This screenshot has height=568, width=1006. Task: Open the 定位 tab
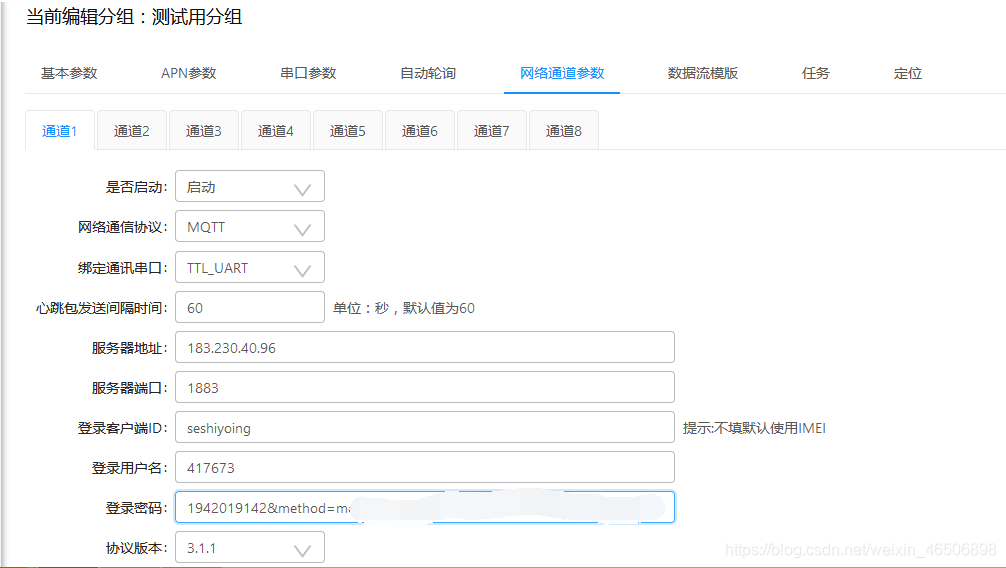(908, 73)
